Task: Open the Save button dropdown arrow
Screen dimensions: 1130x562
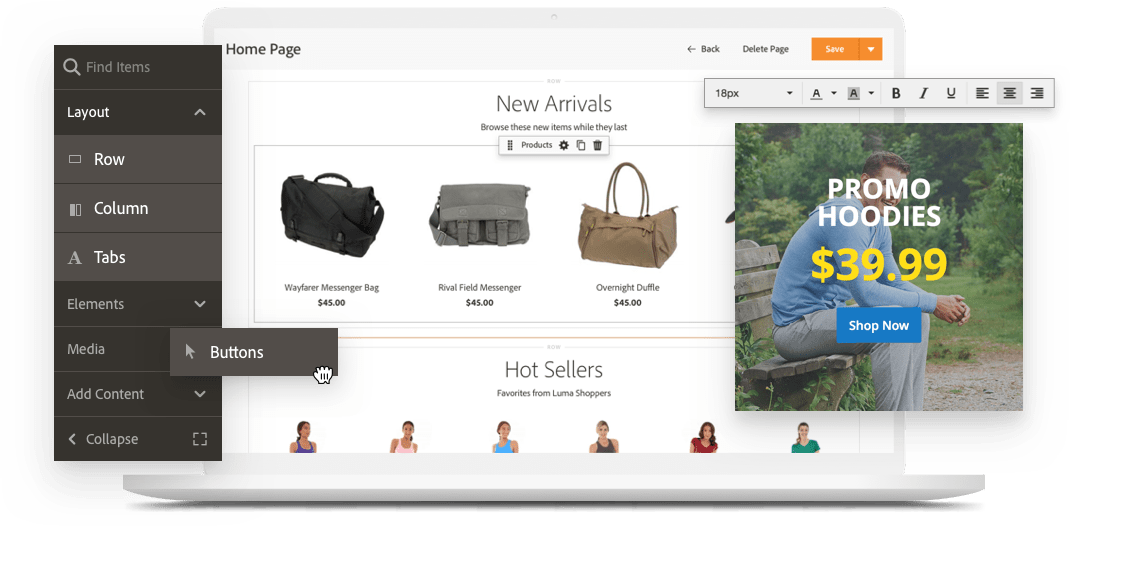Action: [x=871, y=49]
